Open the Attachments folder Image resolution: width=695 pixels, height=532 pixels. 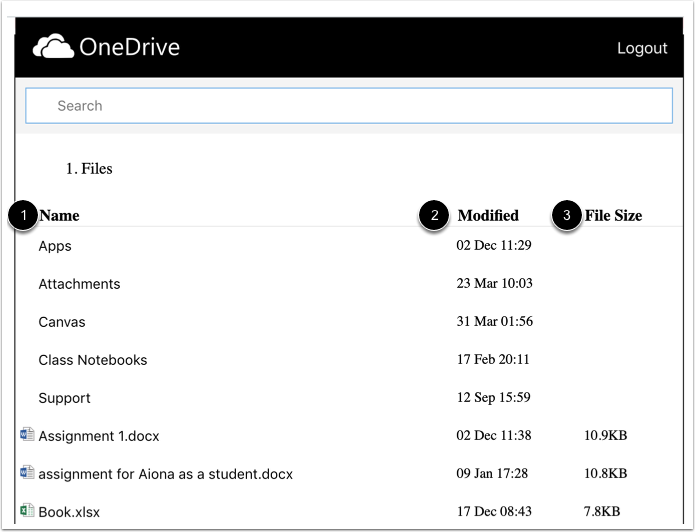pos(79,284)
